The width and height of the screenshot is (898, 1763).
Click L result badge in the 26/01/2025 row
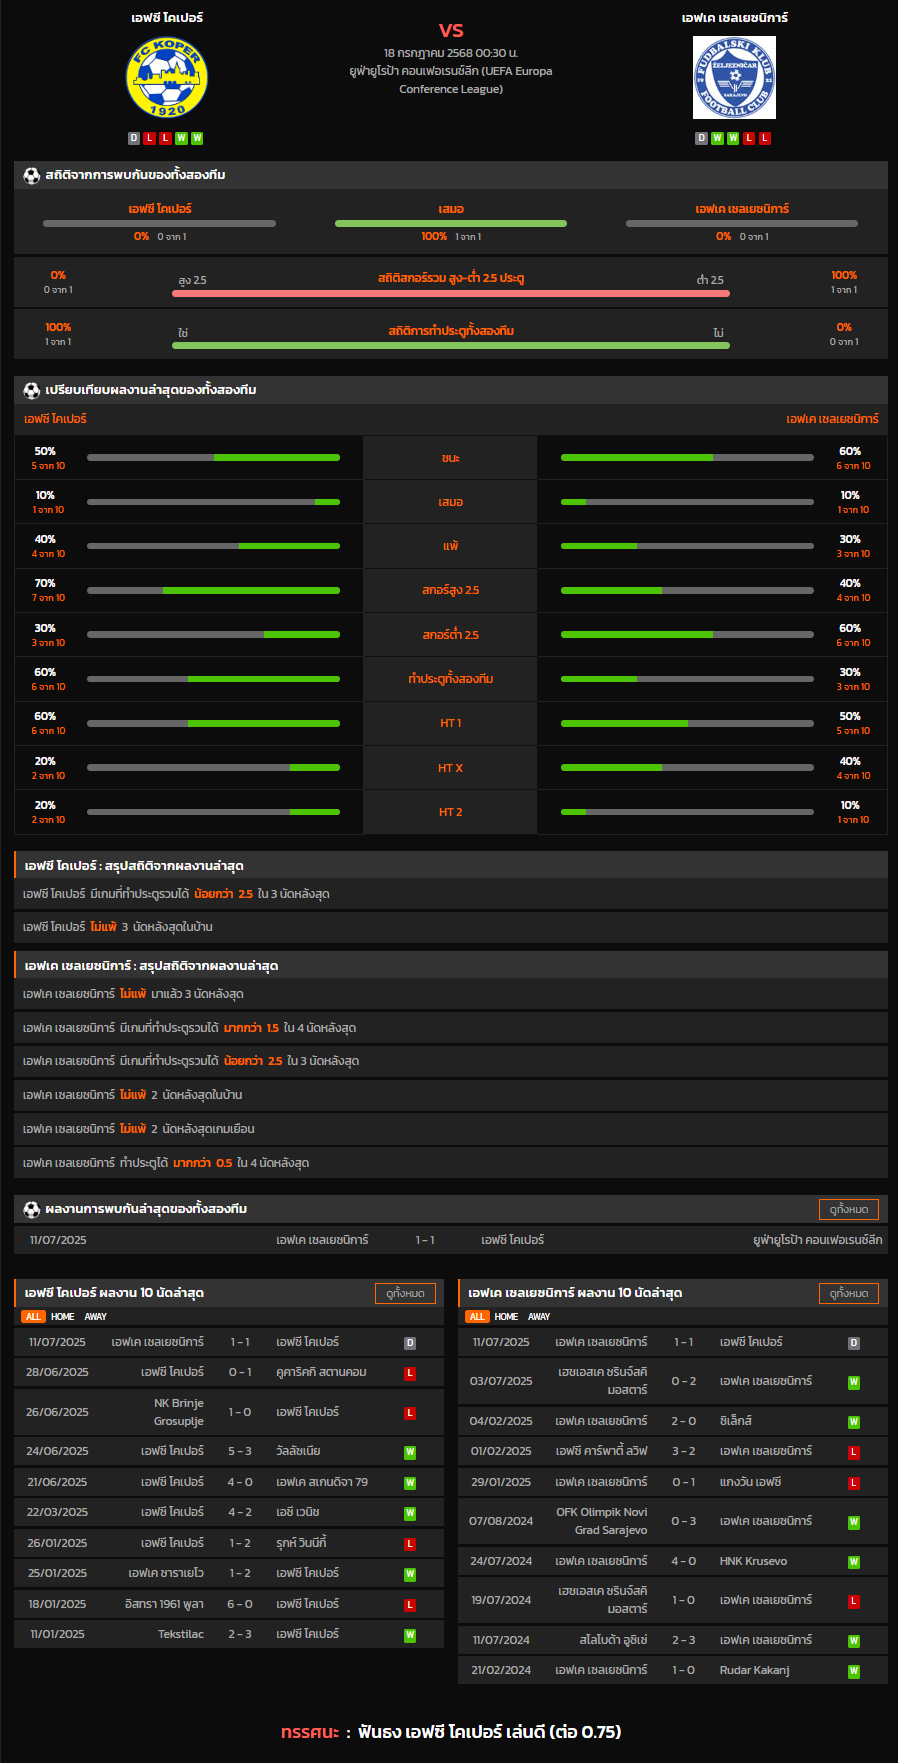(410, 1544)
